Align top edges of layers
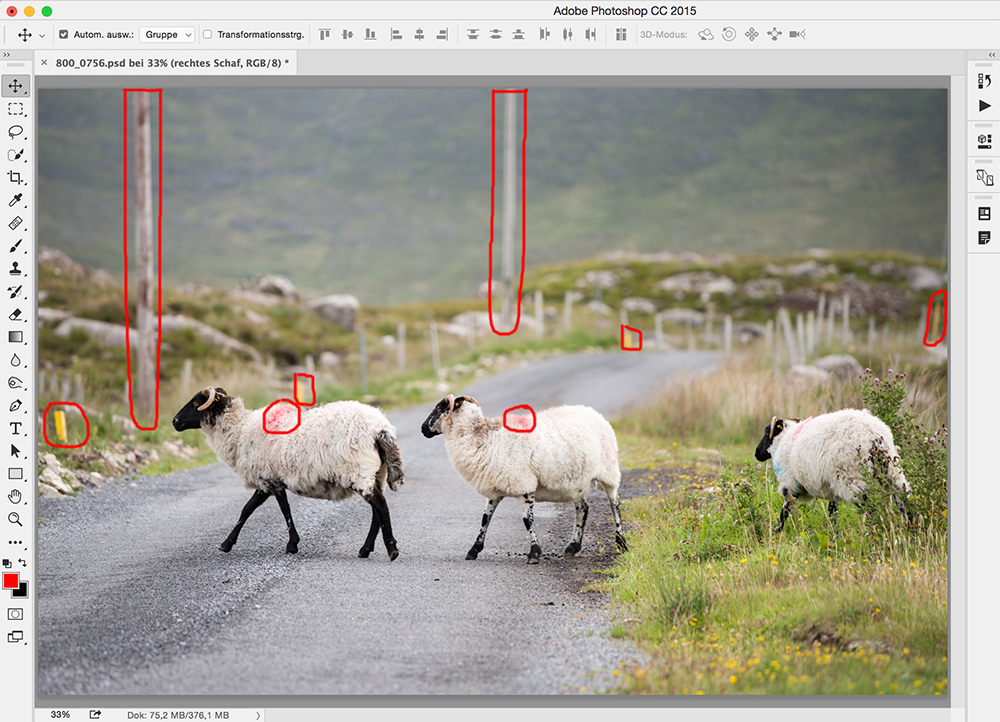Viewport: 1000px width, 722px height. click(325, 34)
